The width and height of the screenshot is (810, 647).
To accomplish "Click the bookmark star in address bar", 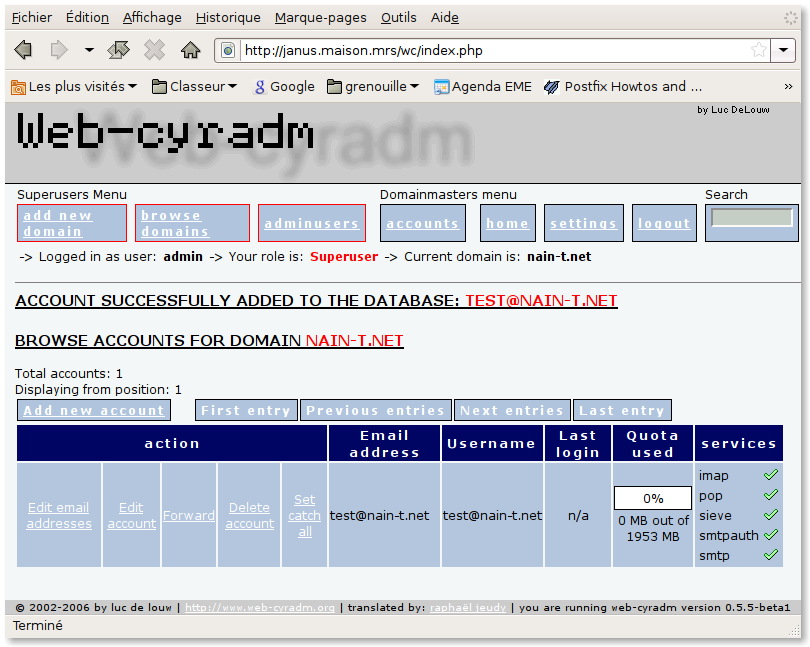I will tap(759, 50).
